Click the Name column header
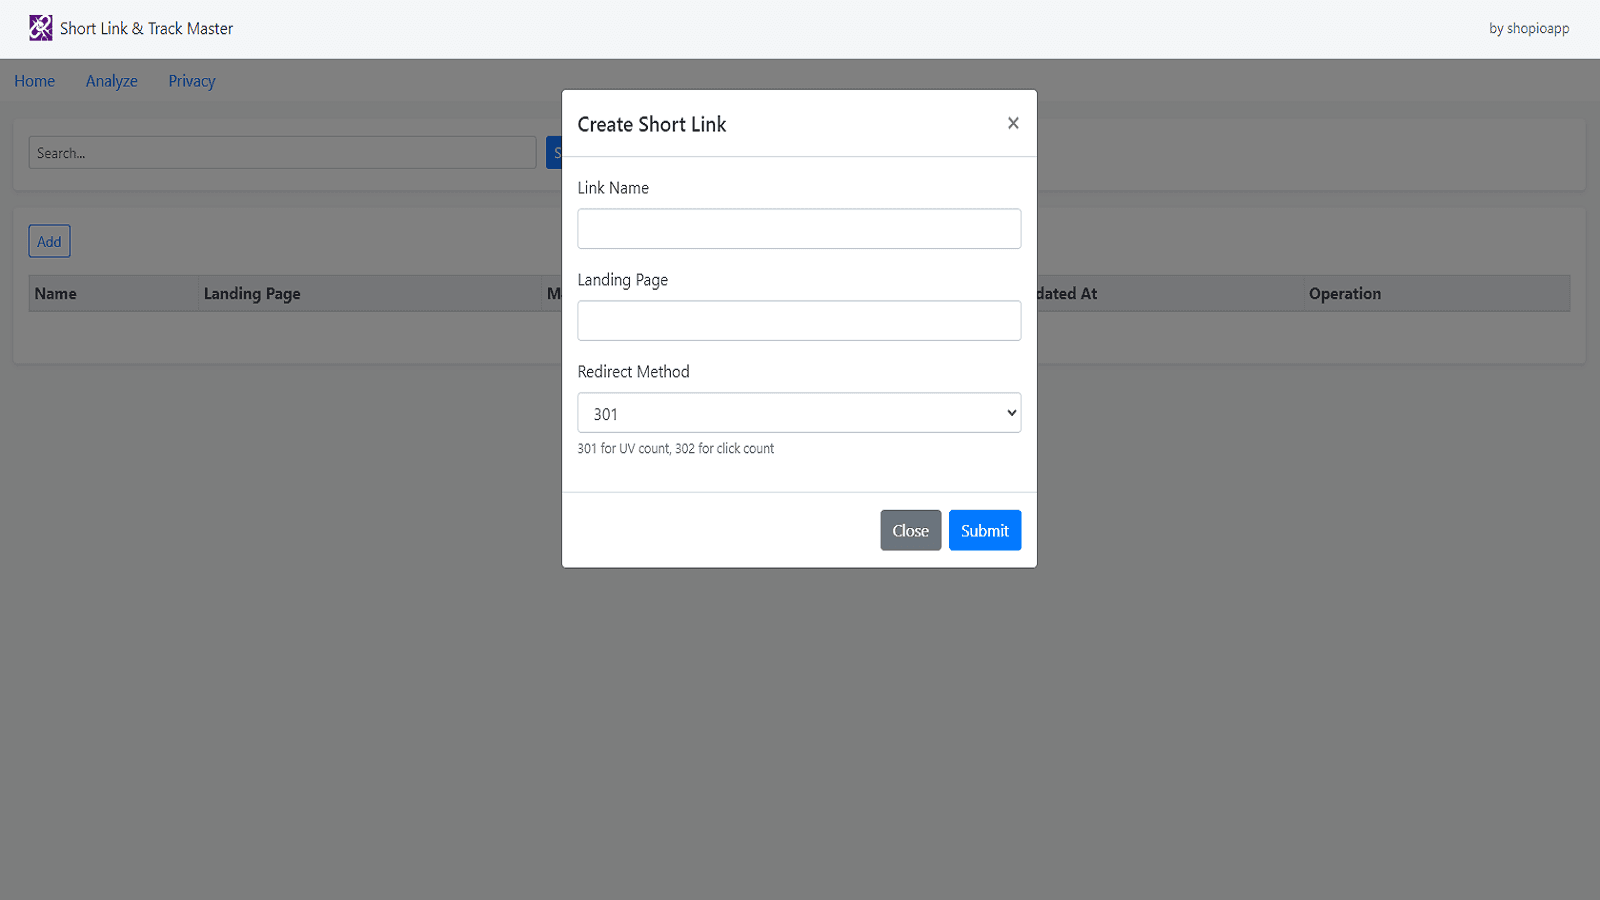The image size is (1600, 900). point(55,293)
